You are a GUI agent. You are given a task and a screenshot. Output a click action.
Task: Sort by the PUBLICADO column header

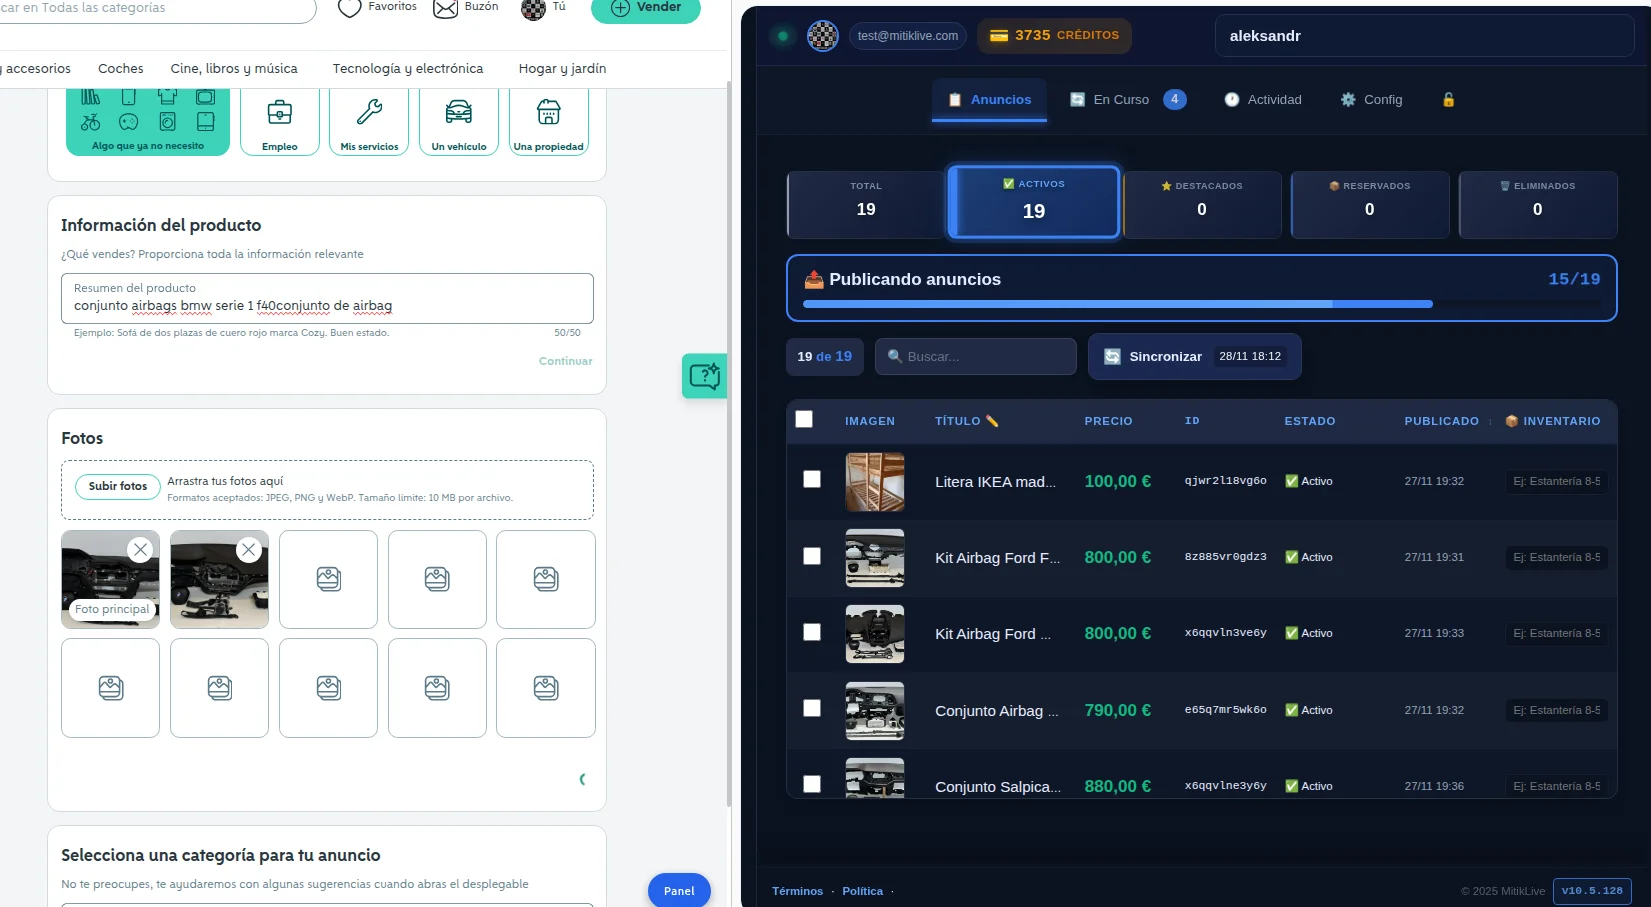(1441, 421)
